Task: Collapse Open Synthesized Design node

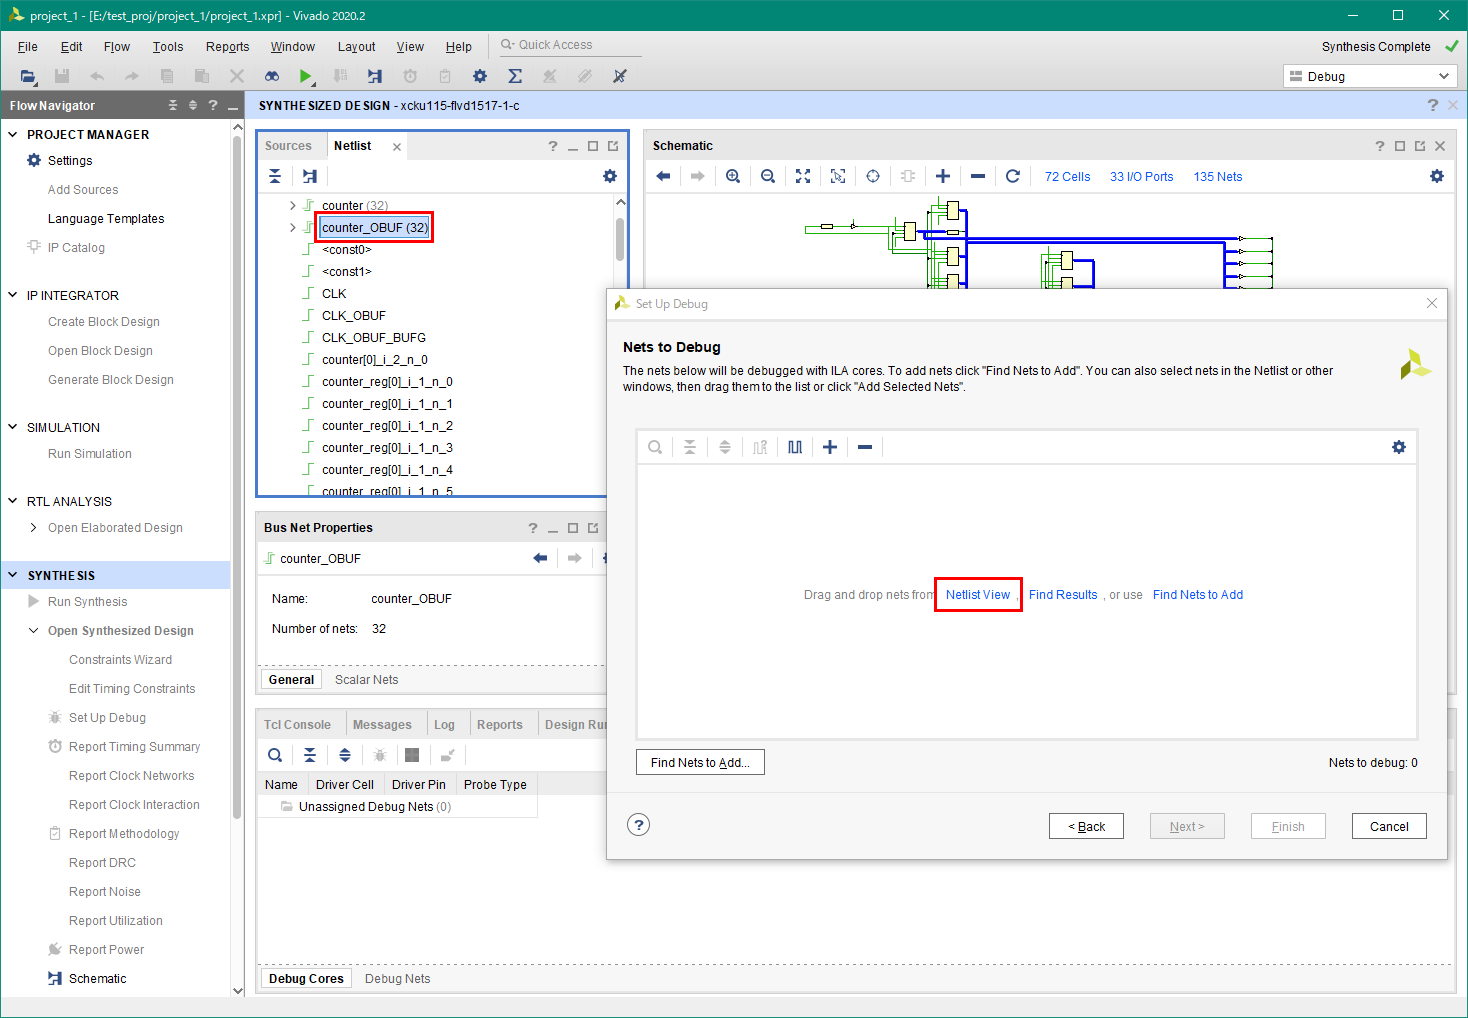Action: pos(34,630)
